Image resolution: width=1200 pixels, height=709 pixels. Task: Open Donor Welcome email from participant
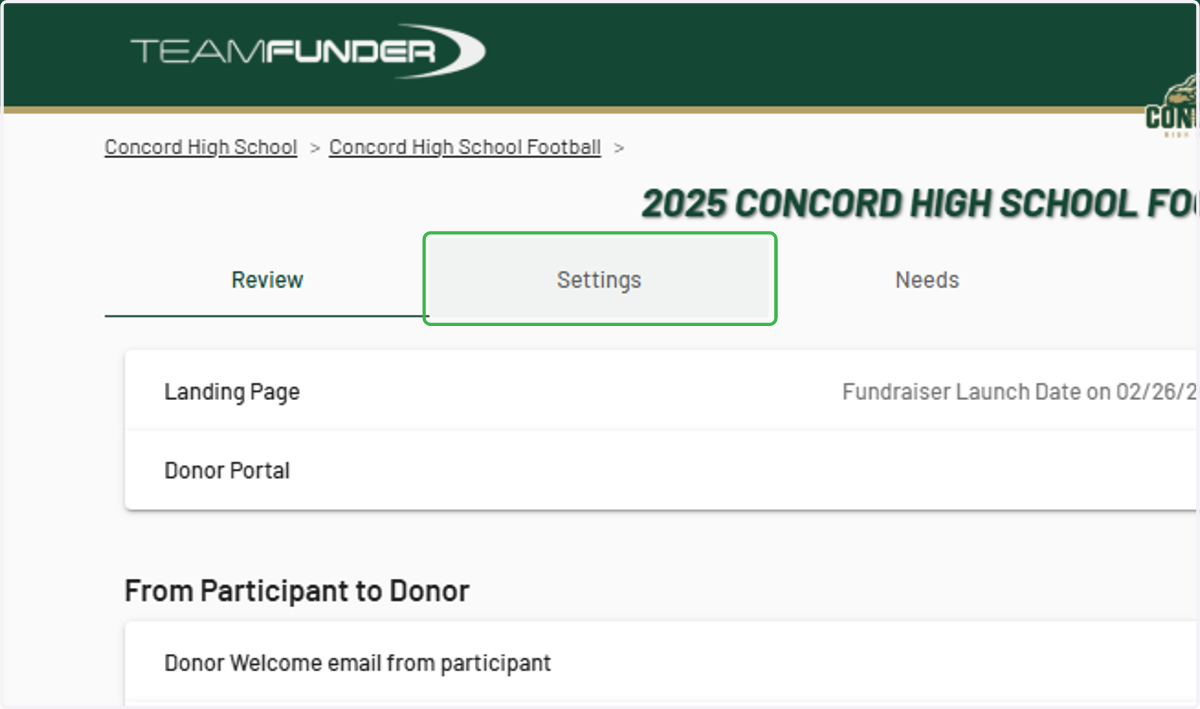point(662,662)
